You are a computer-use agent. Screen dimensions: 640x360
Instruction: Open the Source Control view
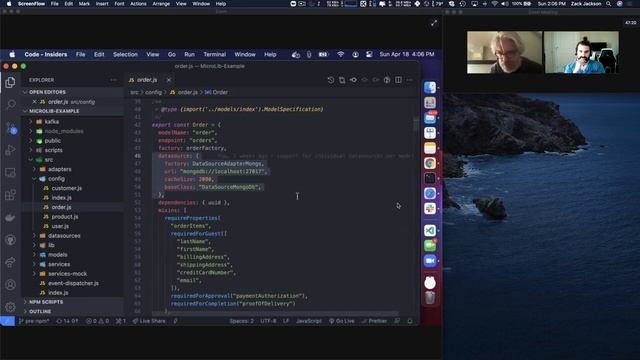point(11,128)
